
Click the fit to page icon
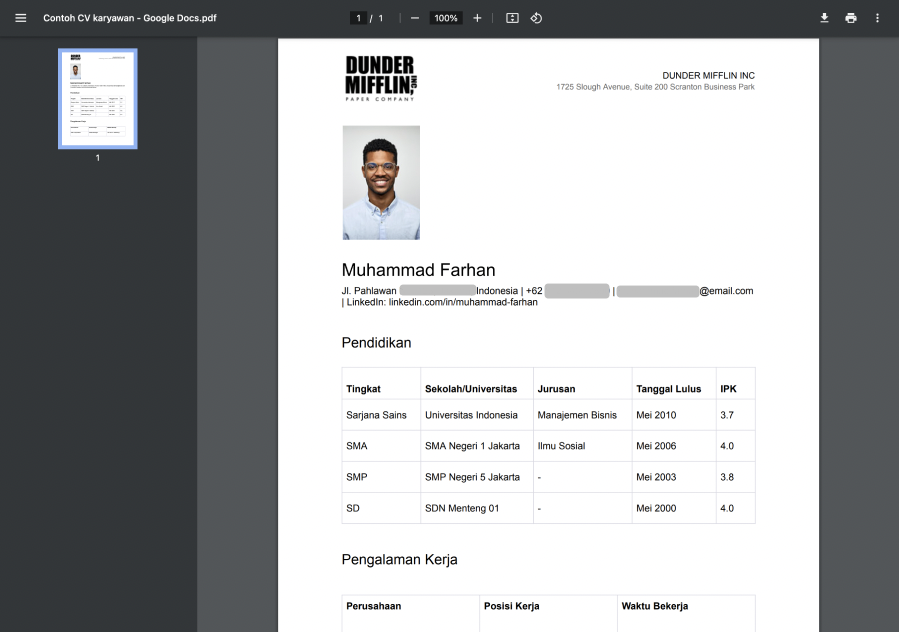pyautogui.click(x=512, y=18)
